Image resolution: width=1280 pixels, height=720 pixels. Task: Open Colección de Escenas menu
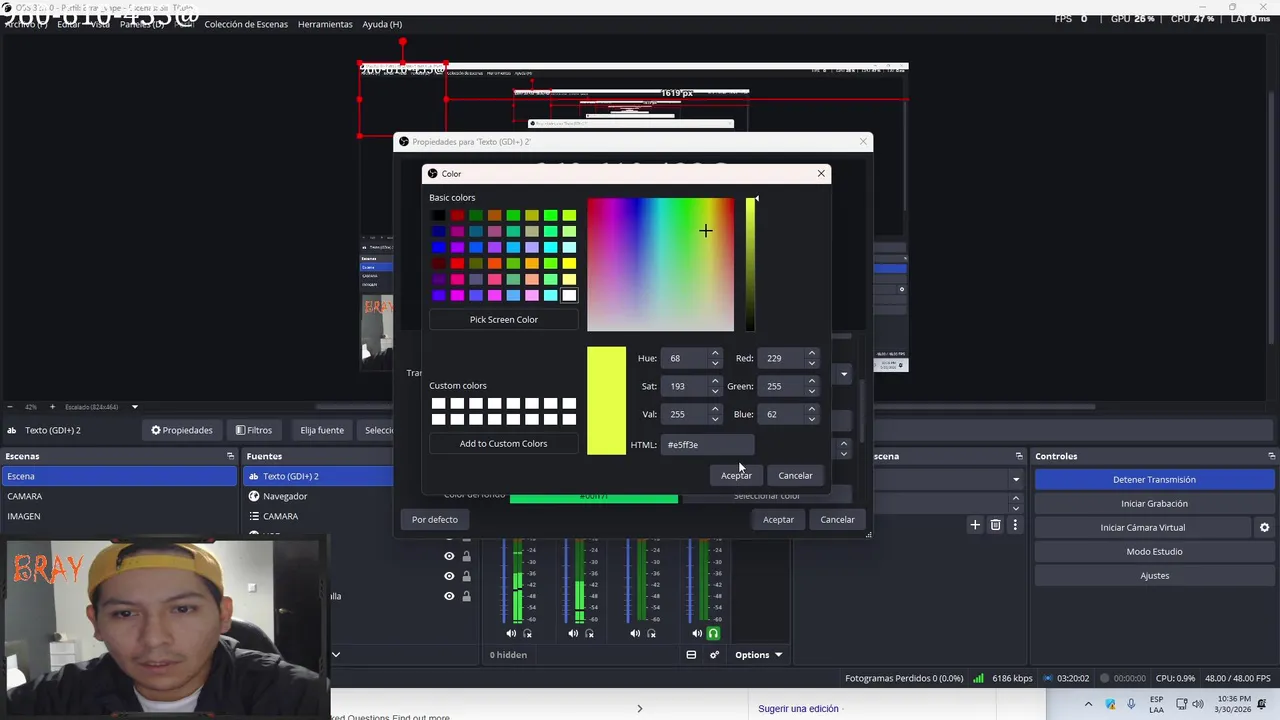point(246,24)
